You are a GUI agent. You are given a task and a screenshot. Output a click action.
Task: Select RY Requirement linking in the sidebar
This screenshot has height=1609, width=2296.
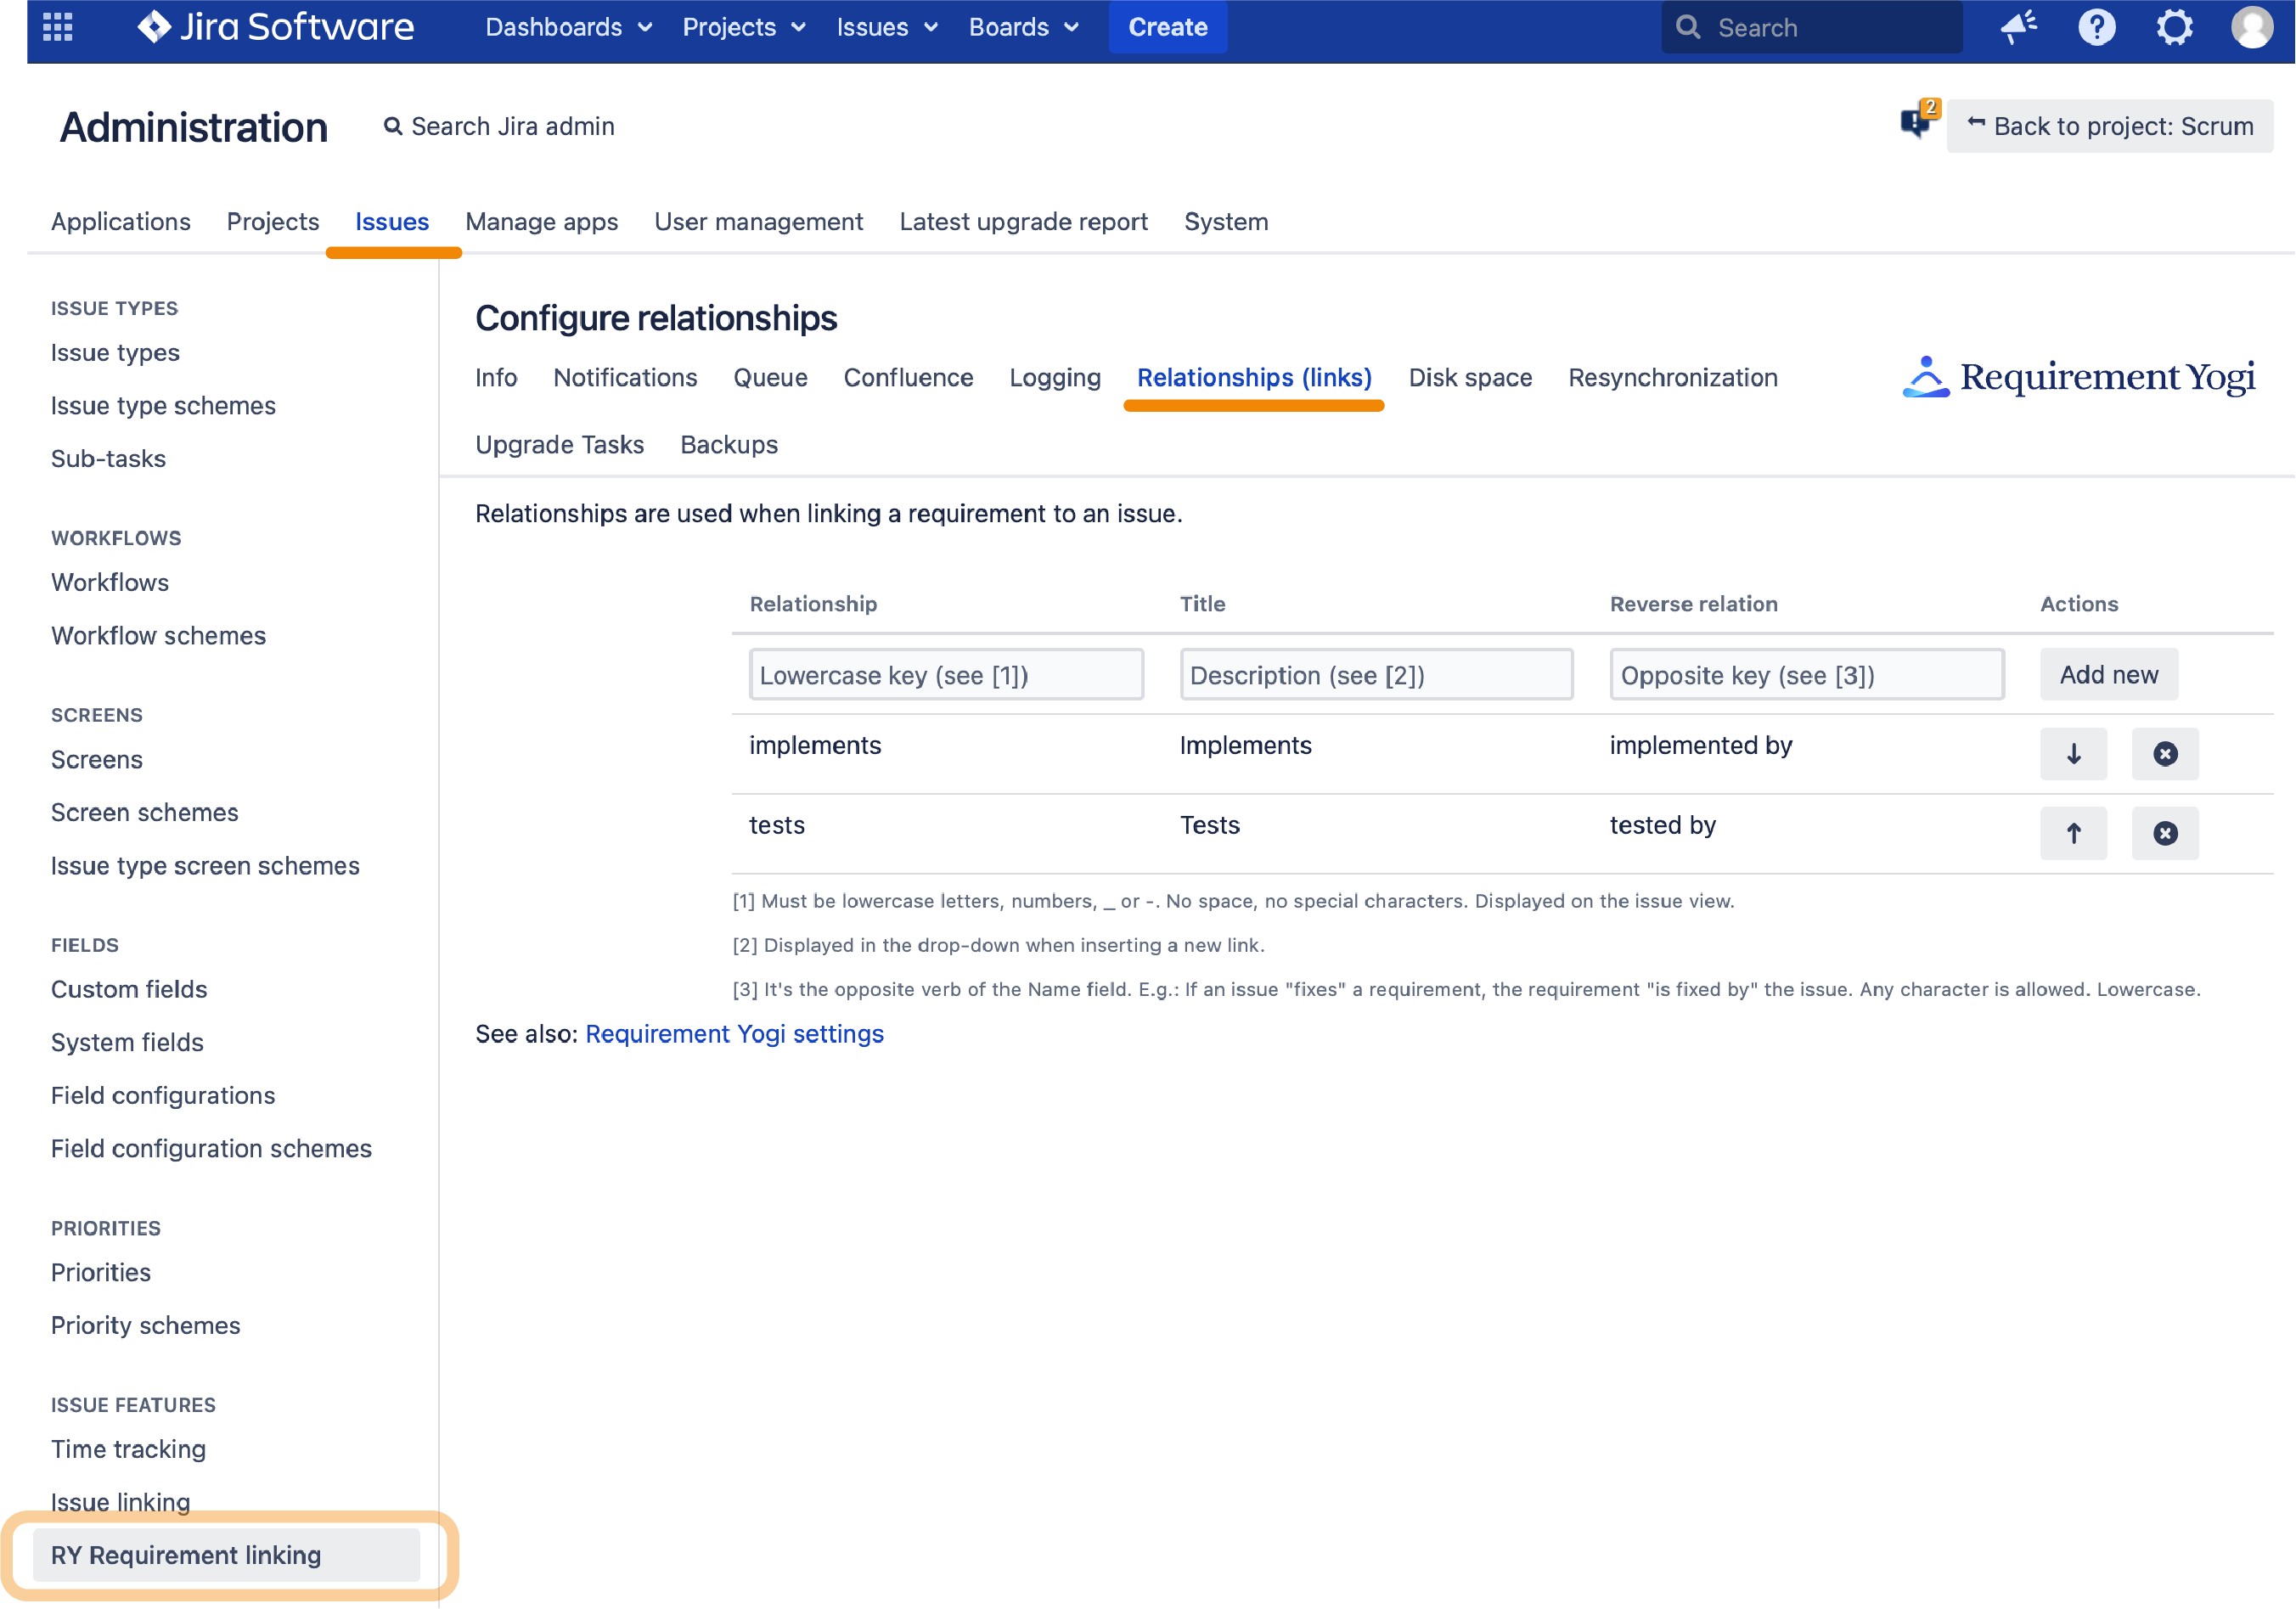[x=186, y=1554]
